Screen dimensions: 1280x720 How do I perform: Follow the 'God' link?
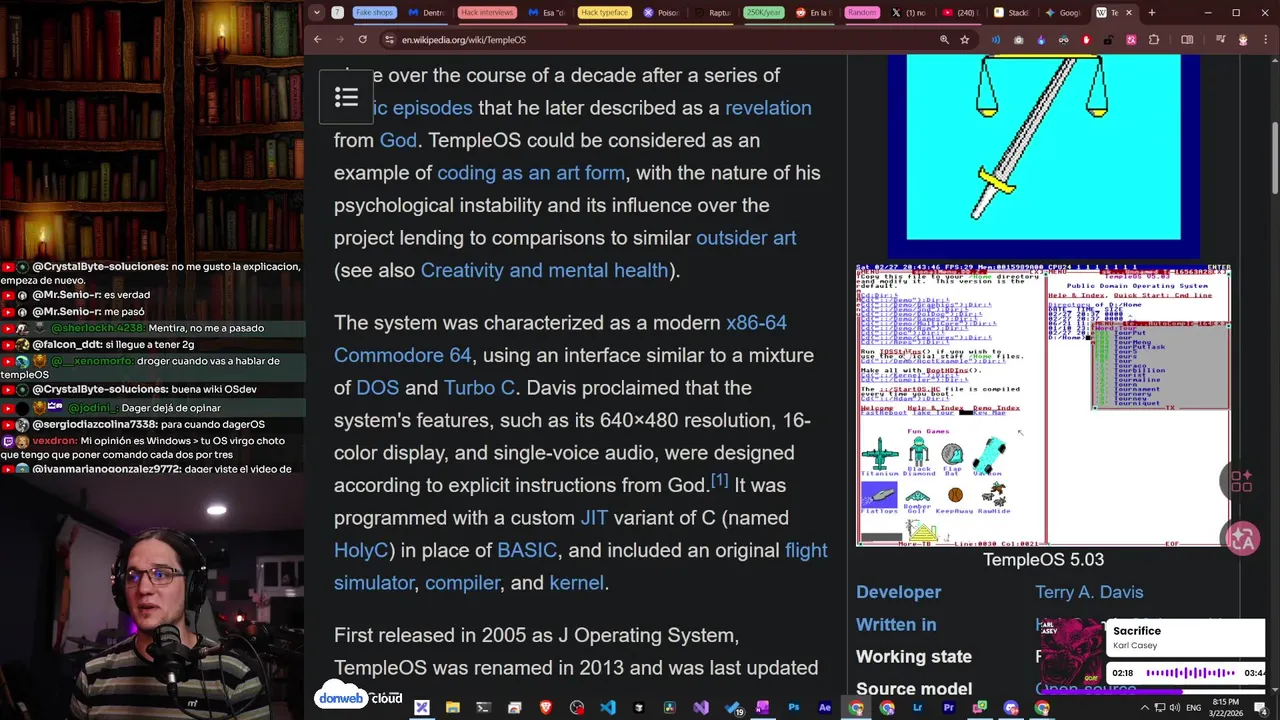(x=398, y=140)
